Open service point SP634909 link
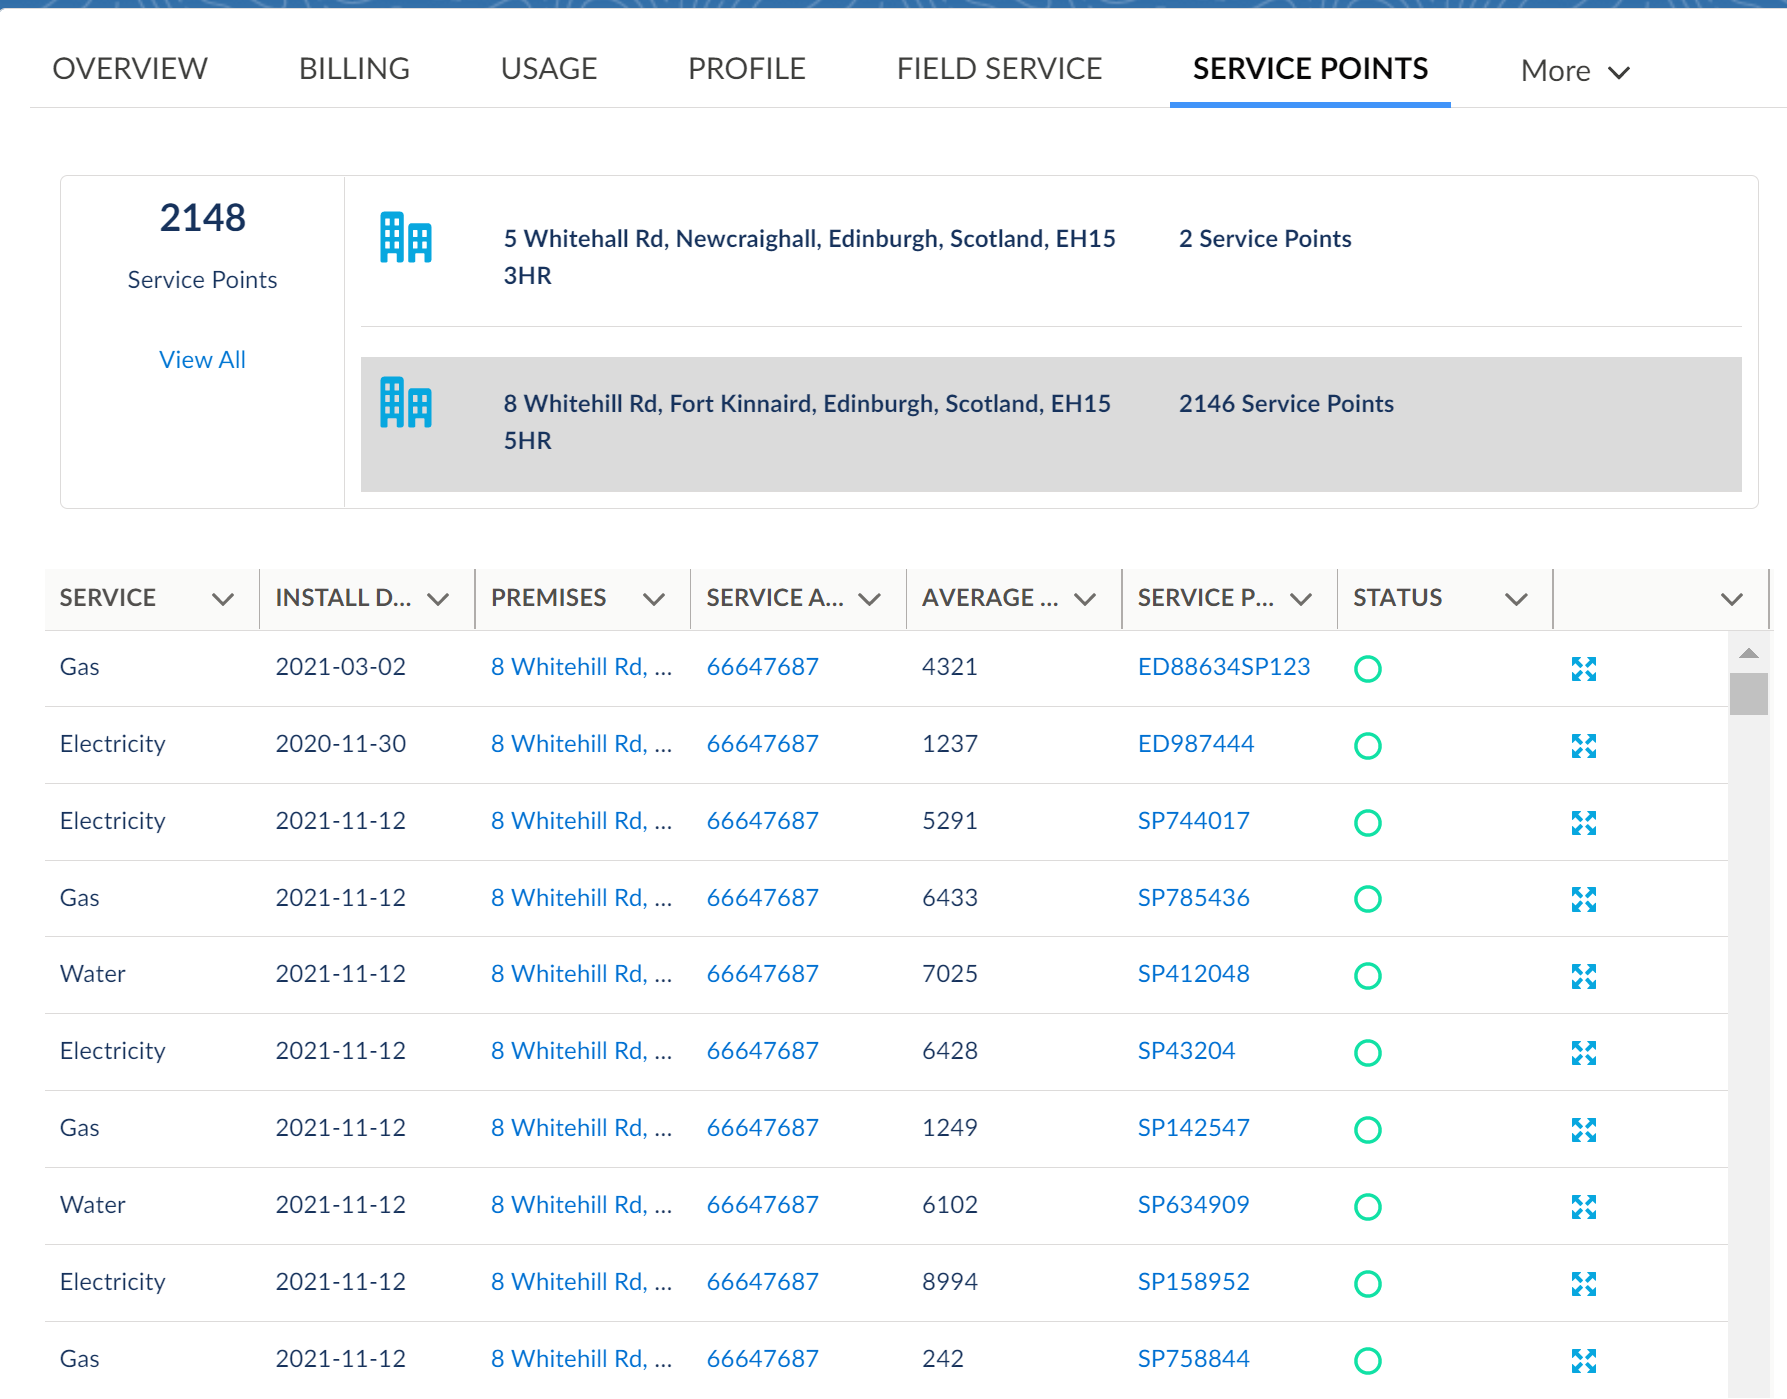Viewport: 1787px width, 1399px height. 1193,1205
